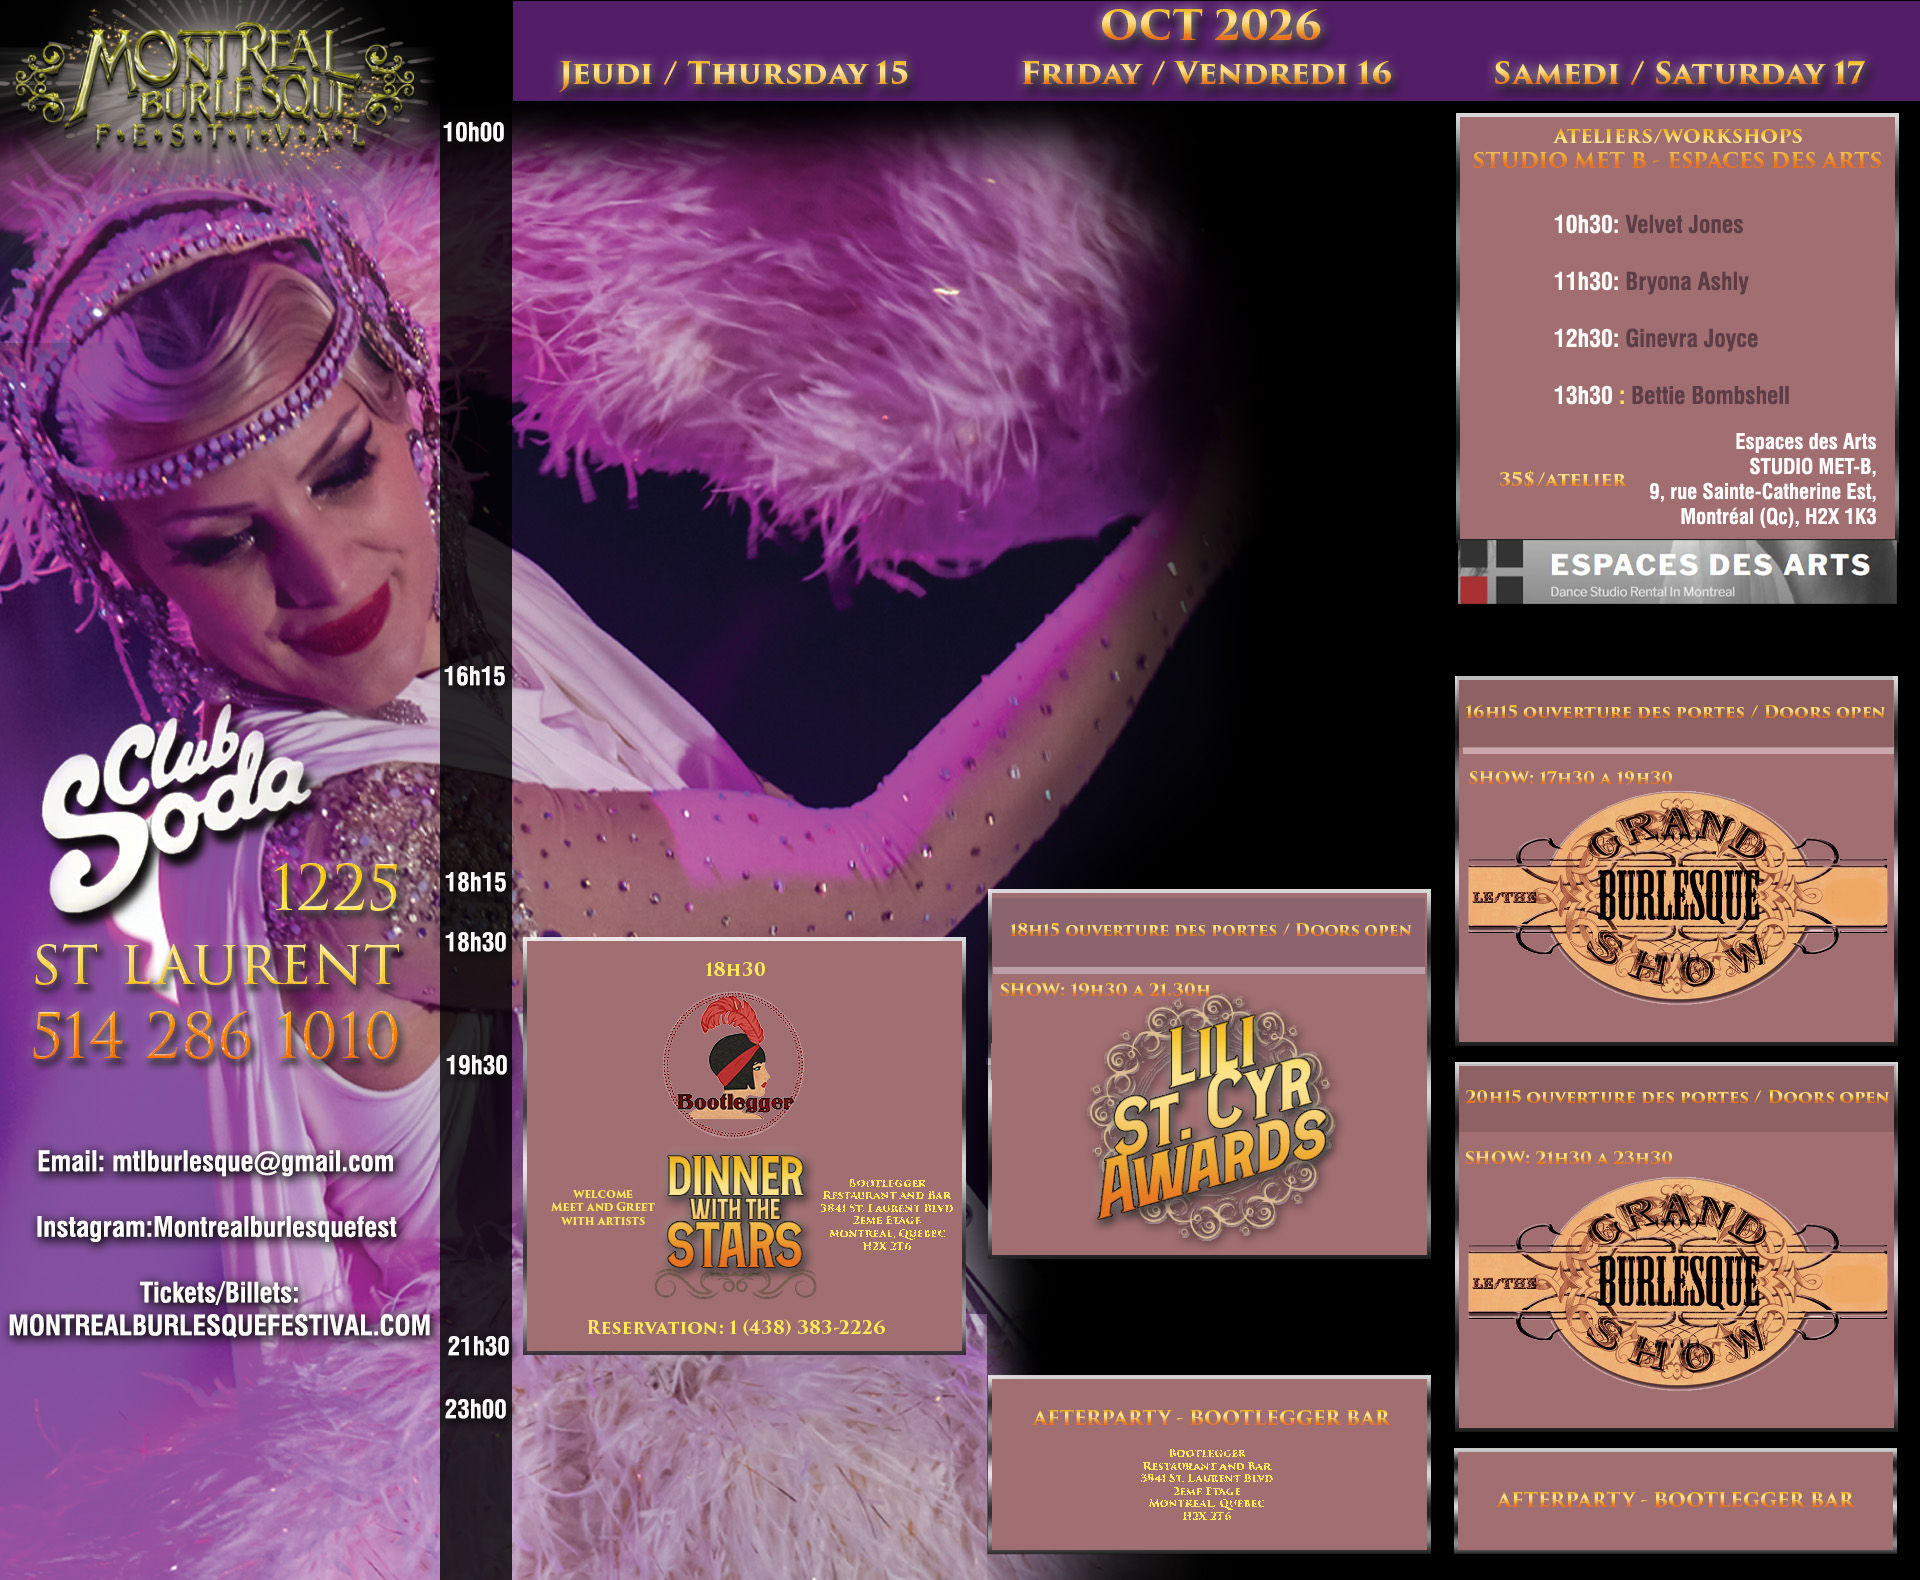Viewport: 1920px width, 1580px height.
Task: Click the 23h00 time marker
Action: click(x=476, y=1410)
